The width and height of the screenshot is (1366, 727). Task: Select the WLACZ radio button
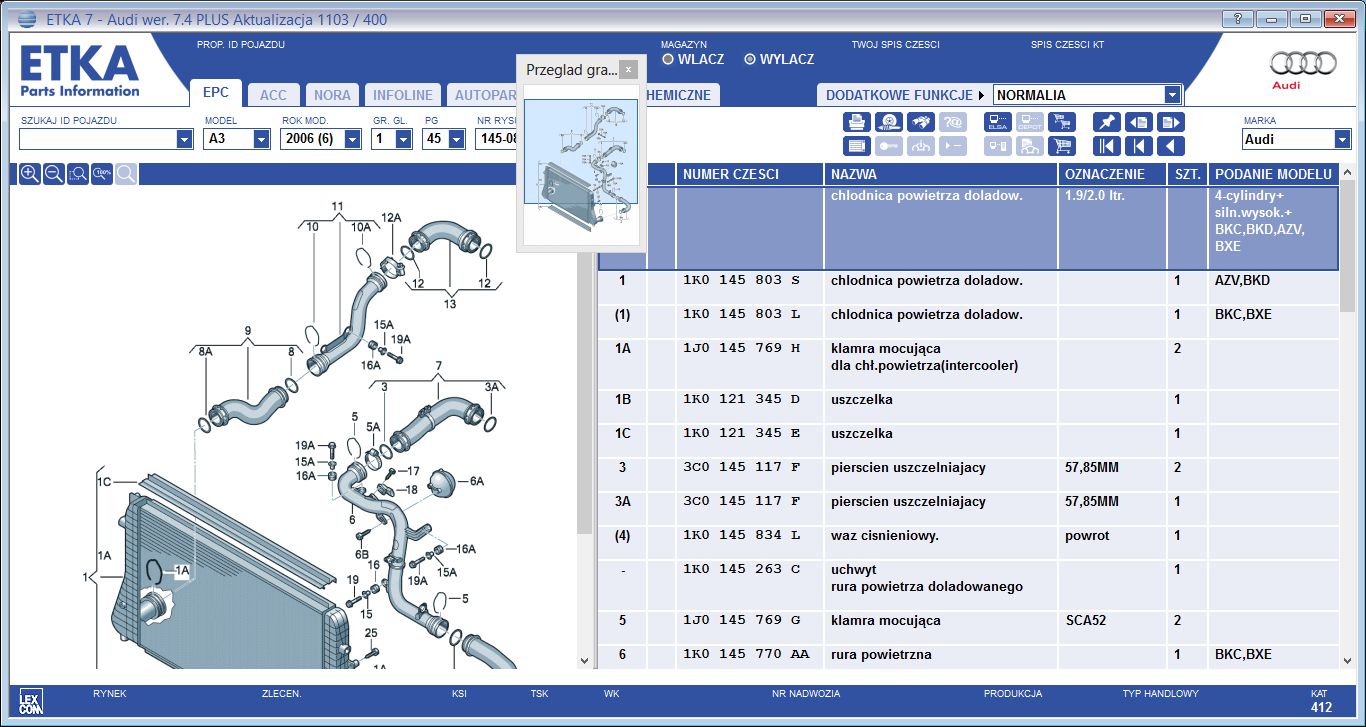coord(668,59)
